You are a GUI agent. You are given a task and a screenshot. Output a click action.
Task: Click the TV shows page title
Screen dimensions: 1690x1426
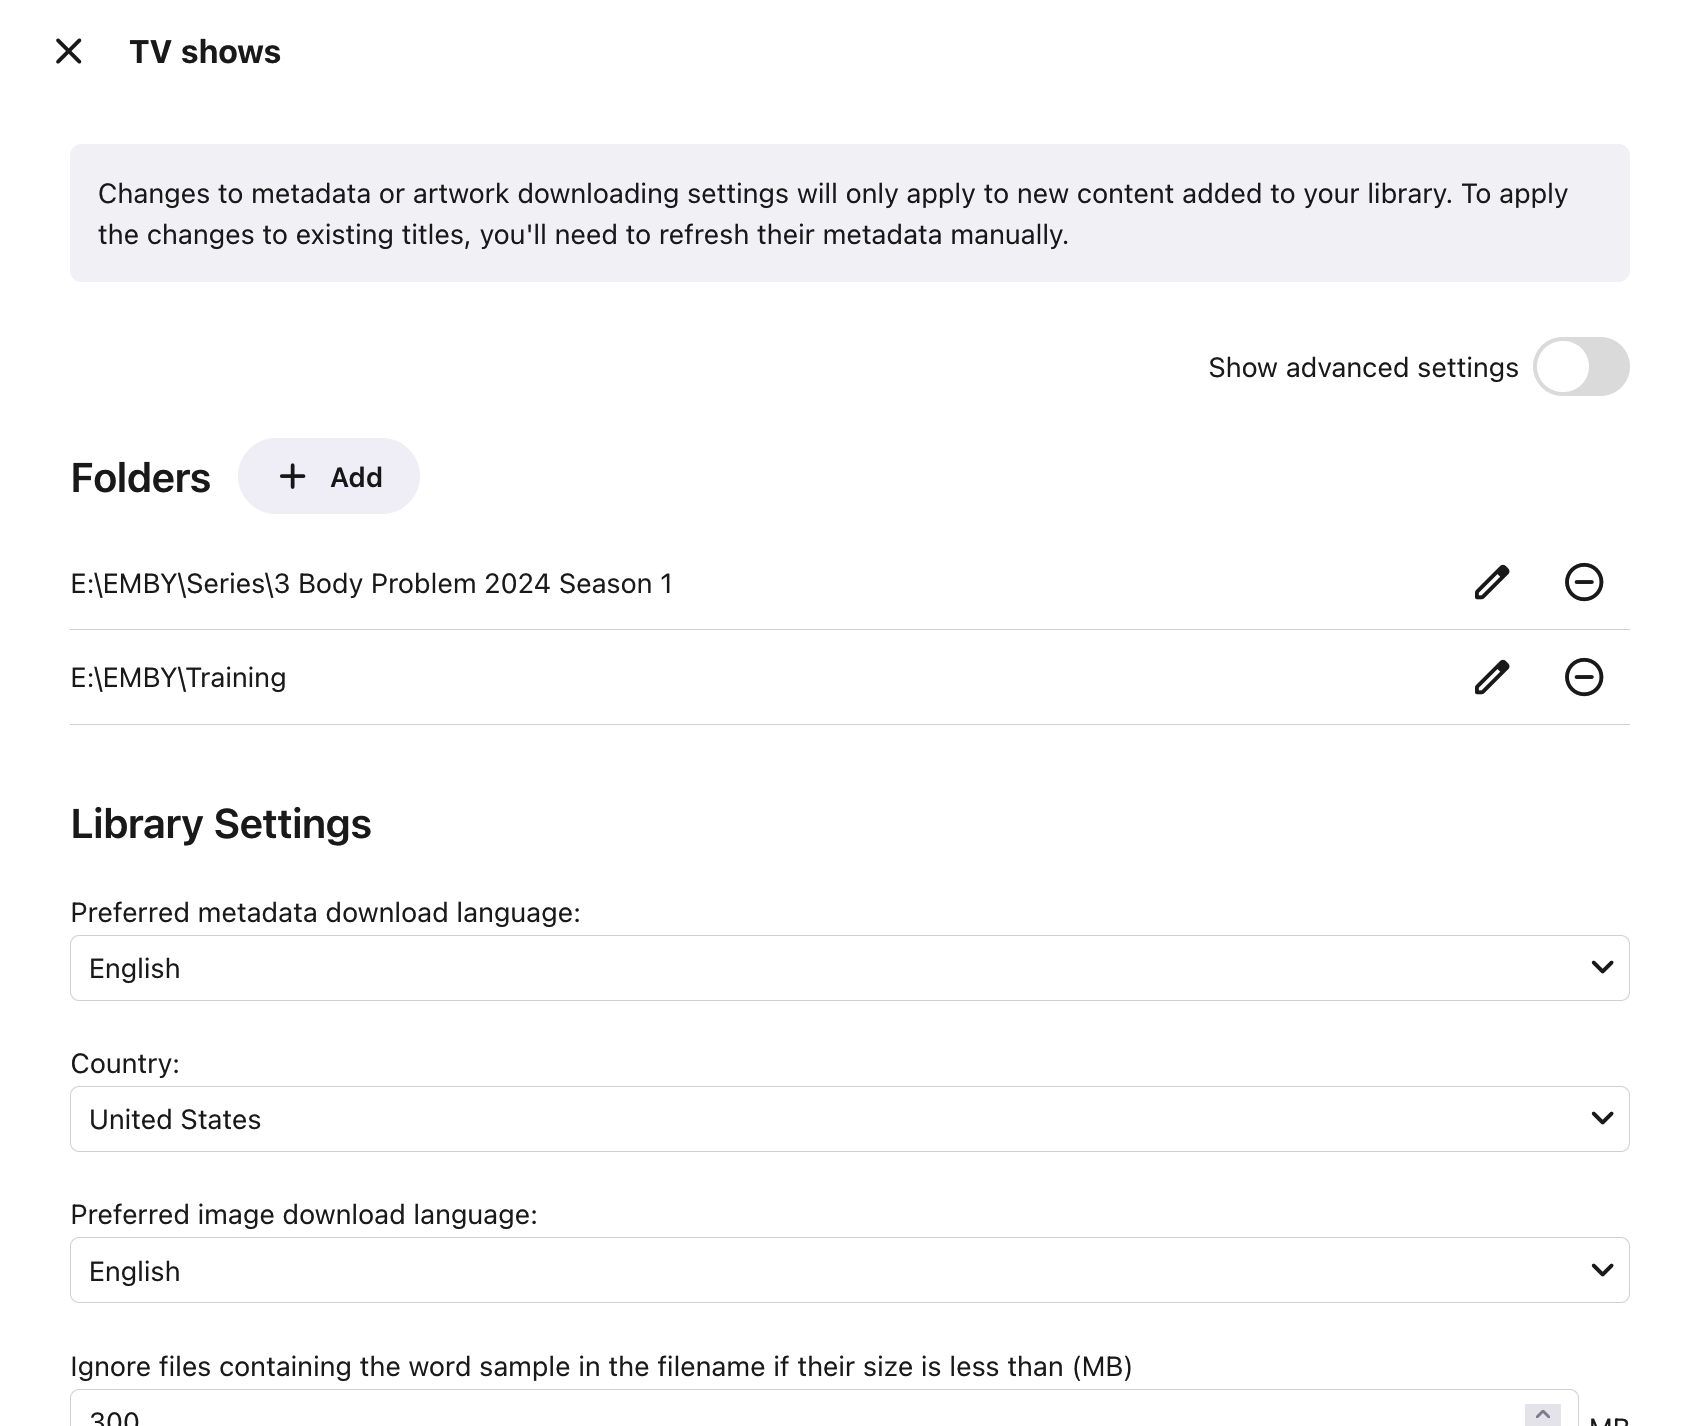(x=205, y=52)
